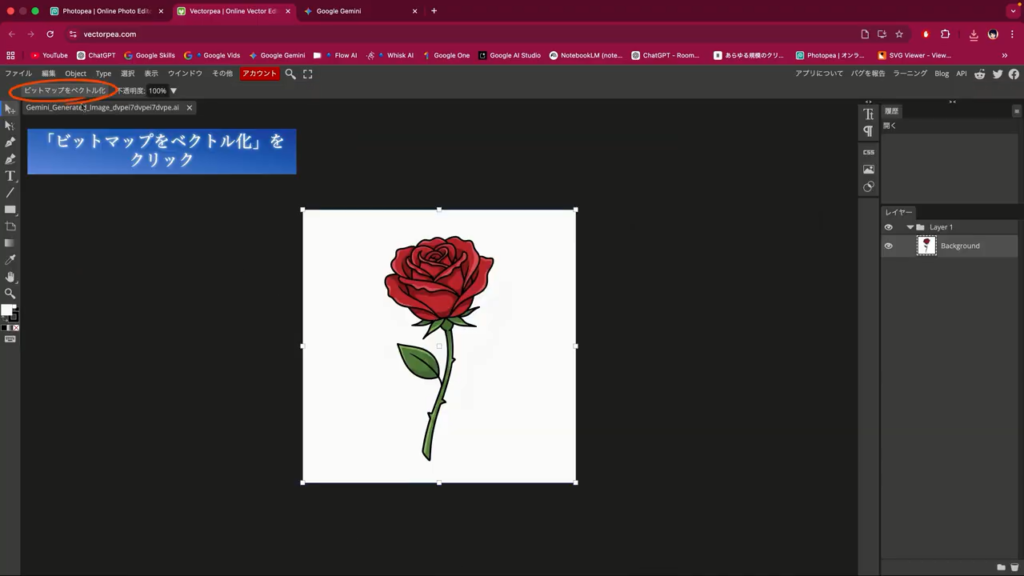This screenshot has height=576, width=1024.
Task: Open the CSS panel icon
Action: (x=868, y=152)
